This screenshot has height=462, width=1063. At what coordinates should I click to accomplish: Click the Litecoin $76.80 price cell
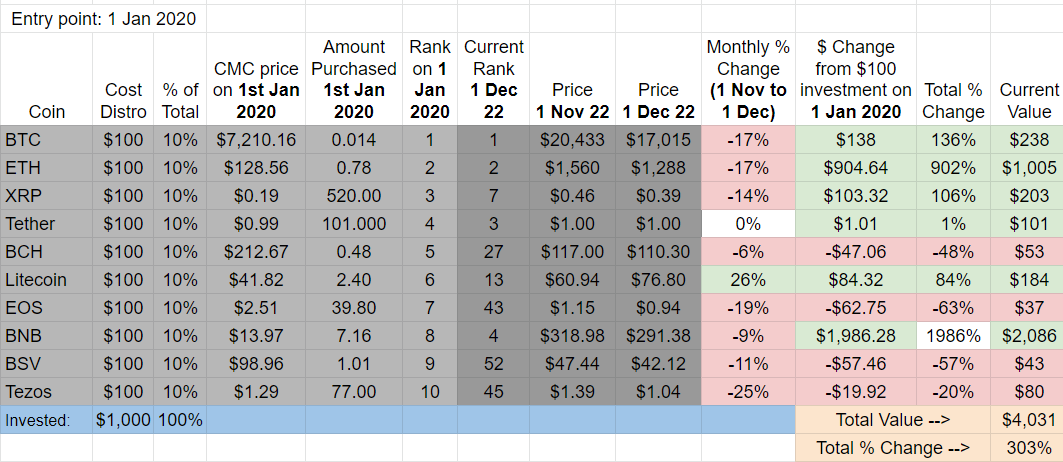pyautogui.click(x=658, y=280)
